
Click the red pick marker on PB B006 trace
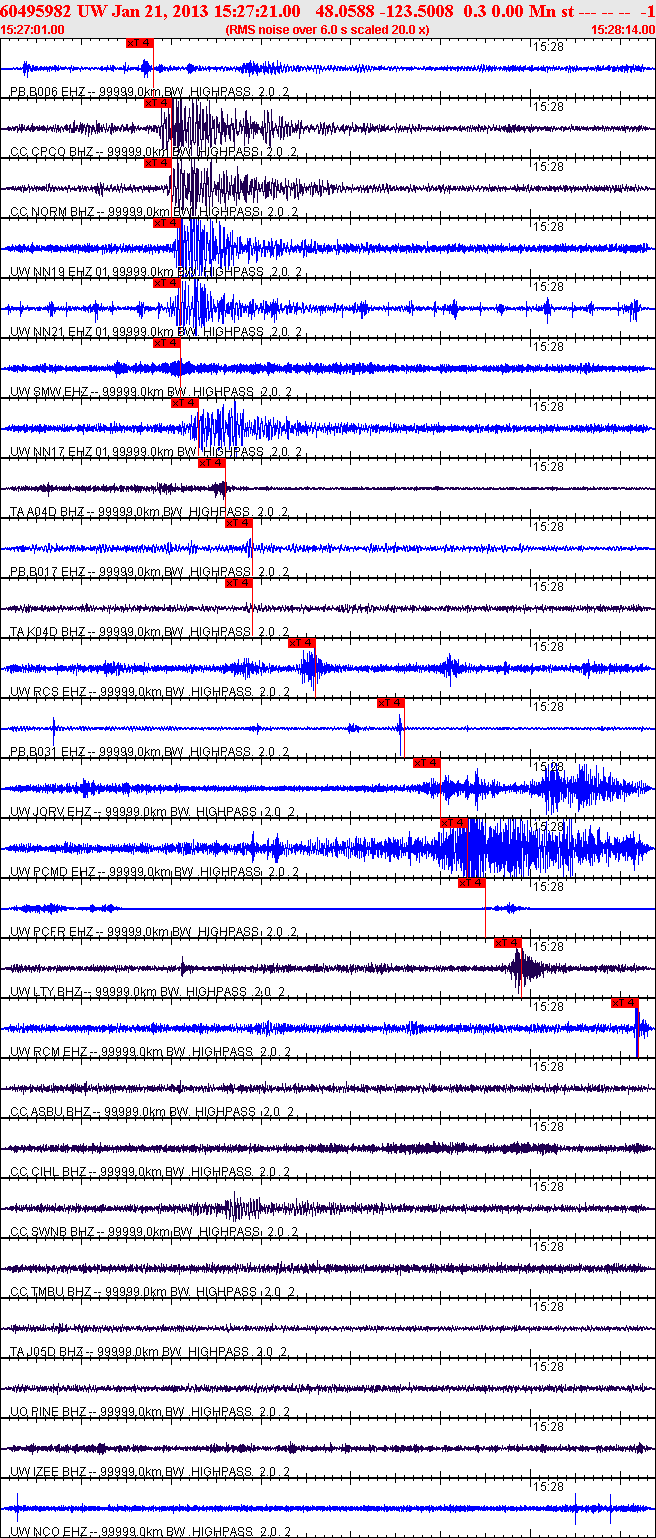click(x=140, y=43)
